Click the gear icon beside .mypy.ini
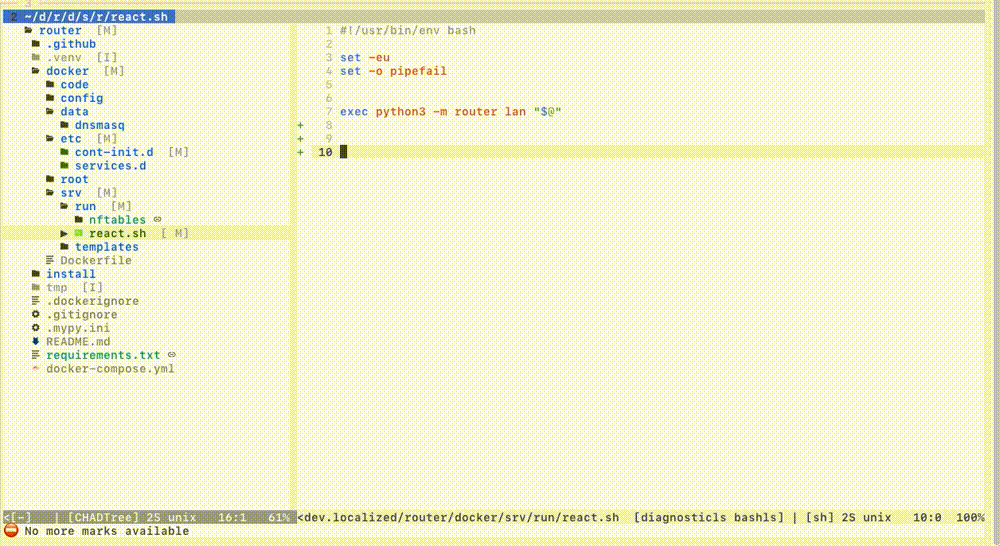This screenshot has width=1000, height=546. tap(36, 328)
